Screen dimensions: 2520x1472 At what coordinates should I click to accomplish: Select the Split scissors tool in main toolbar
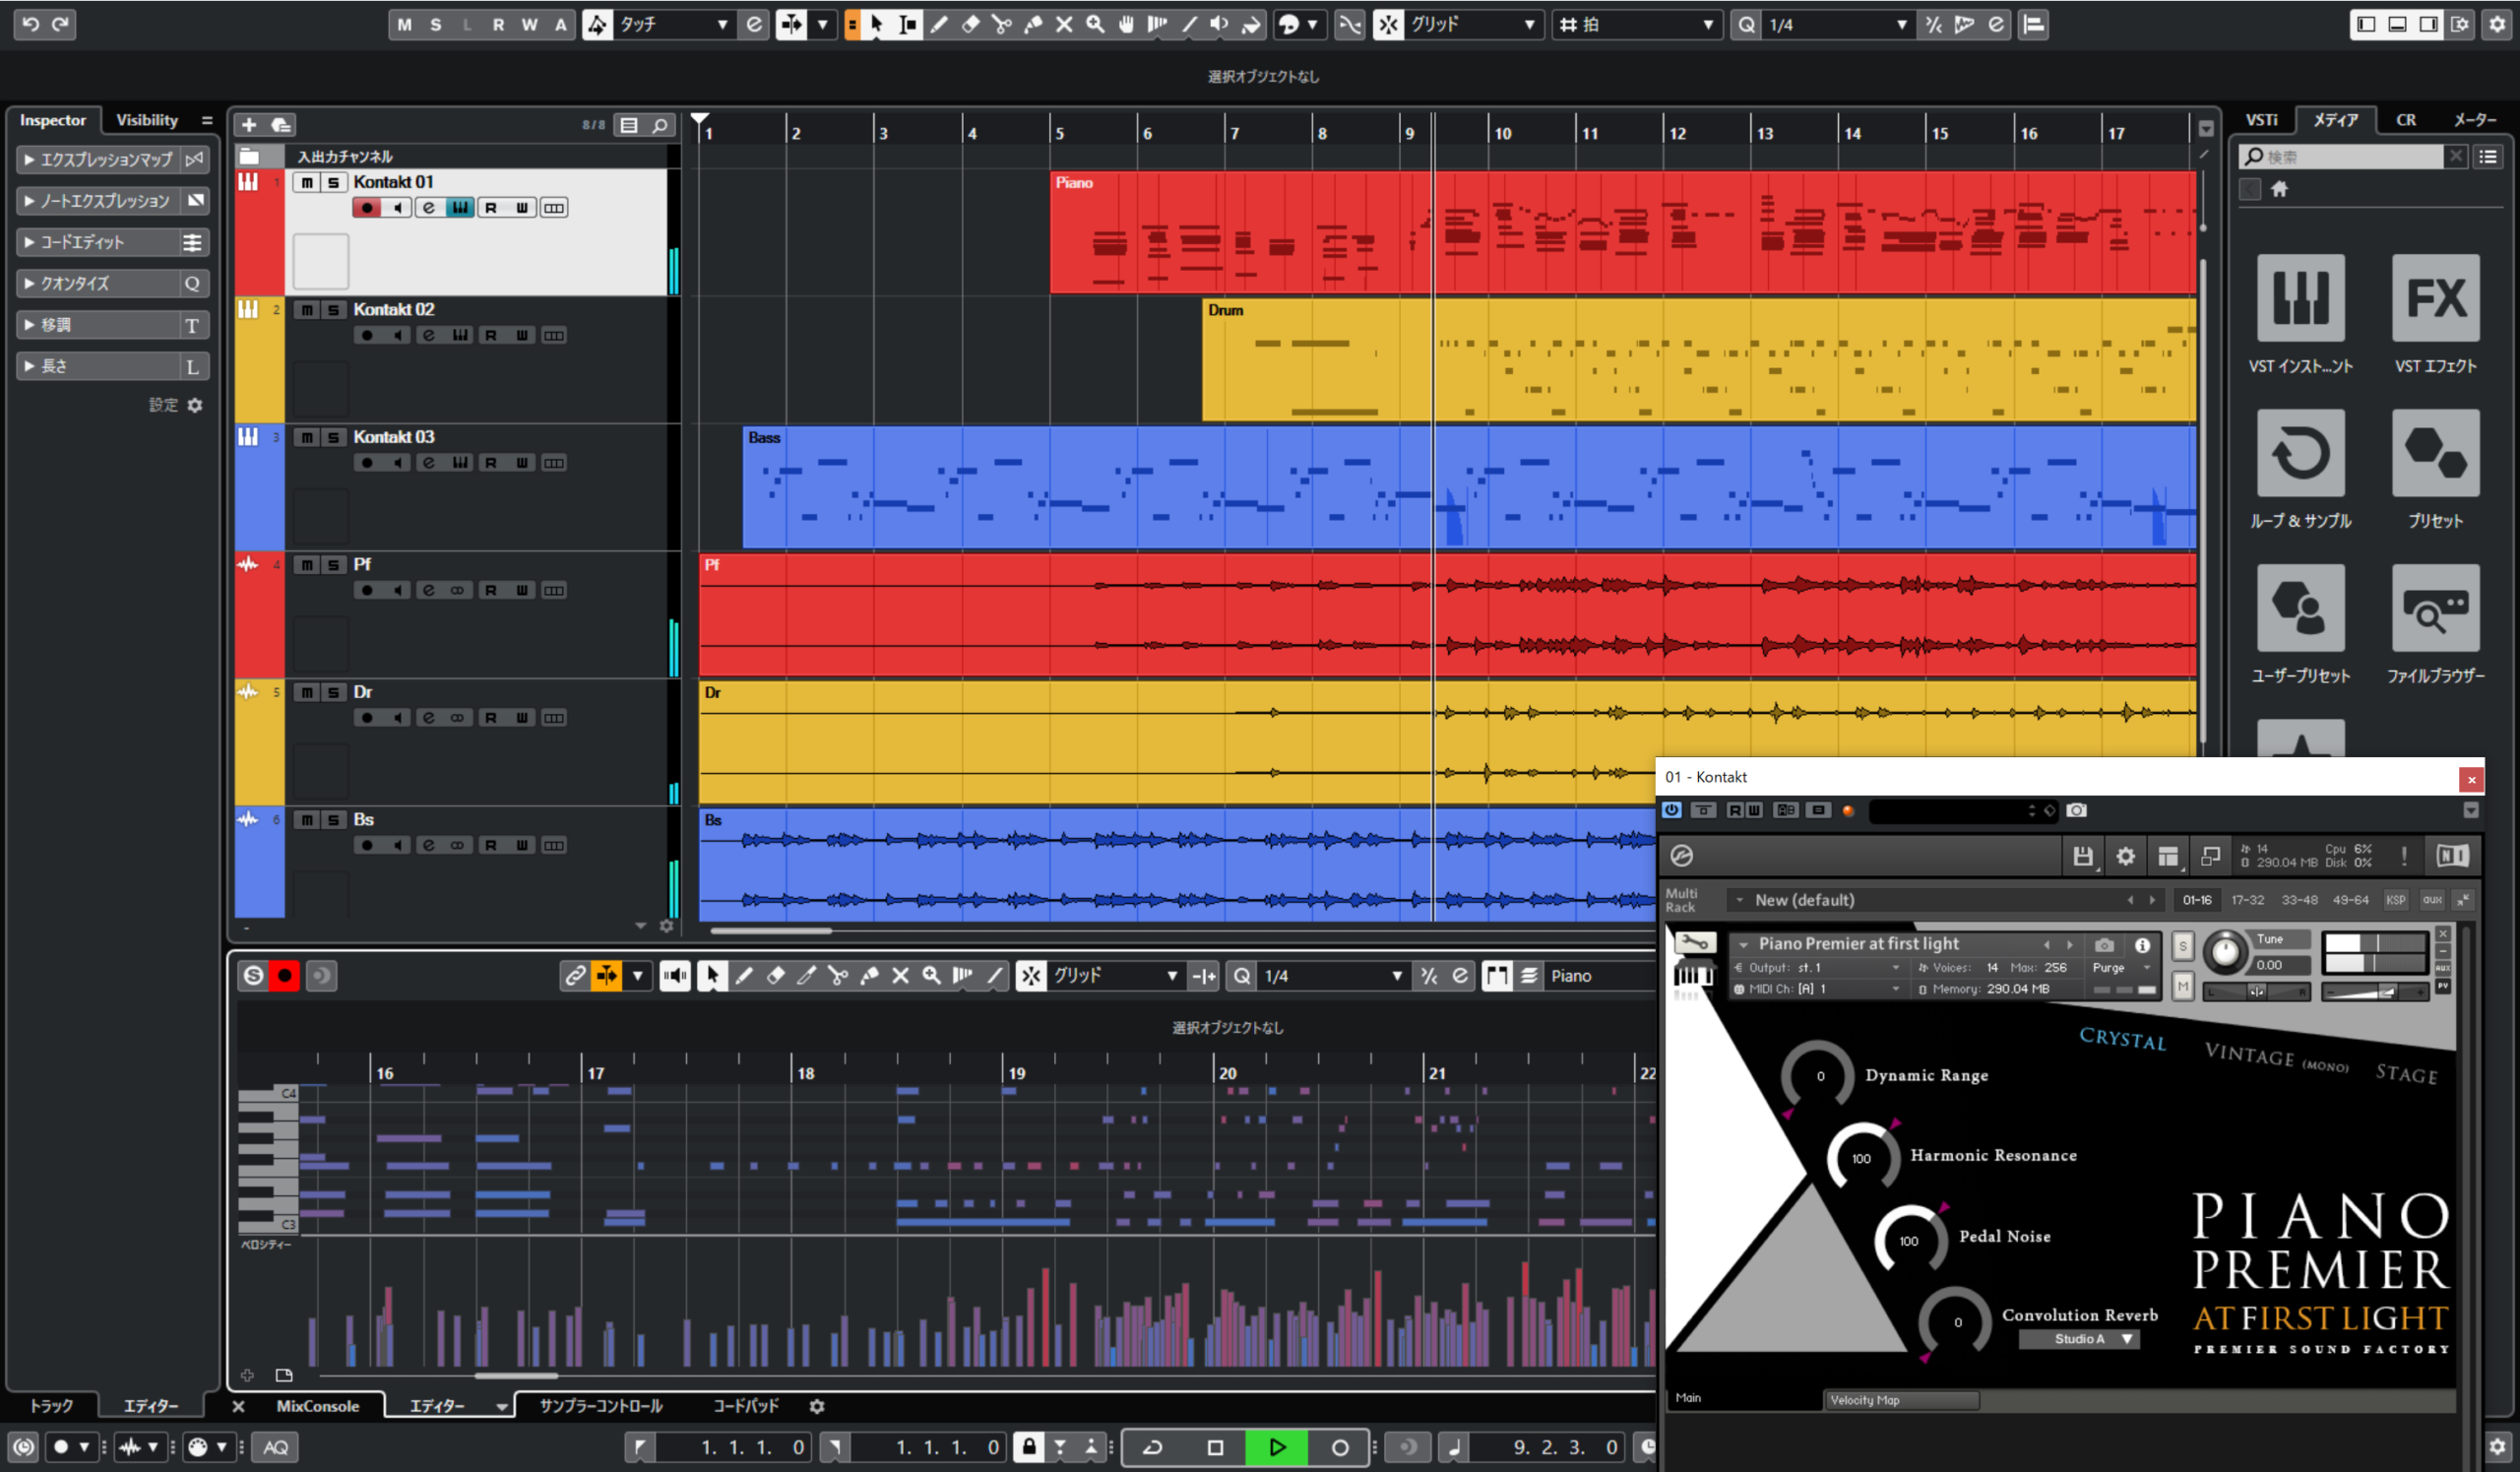pos(1001,24)
